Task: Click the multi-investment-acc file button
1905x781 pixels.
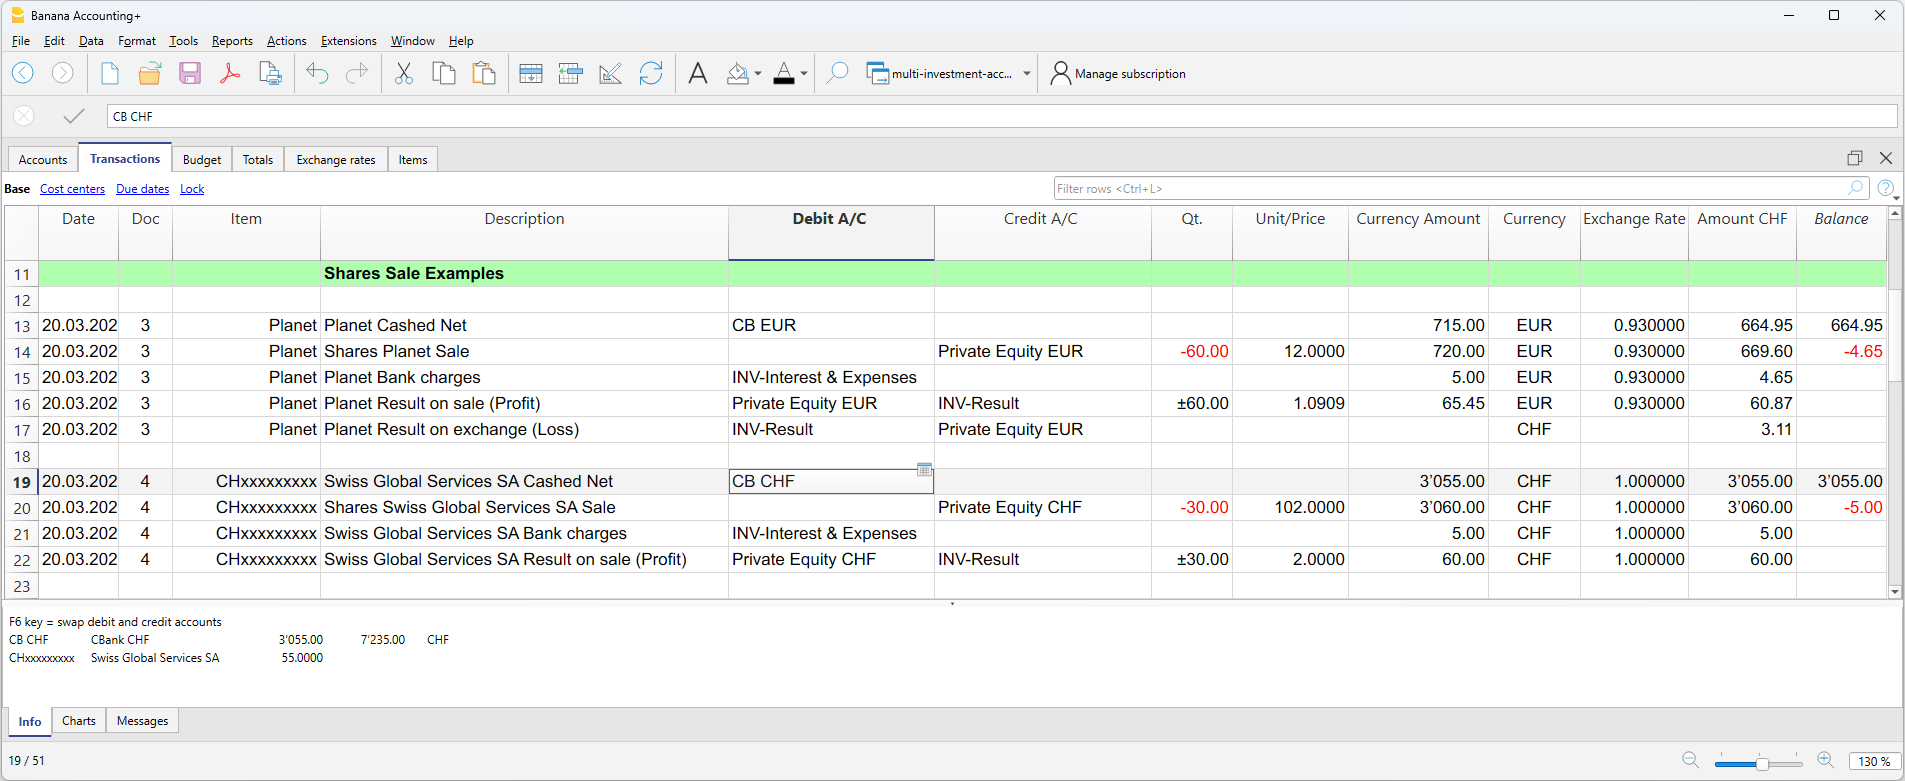Action: coord(939,74)
